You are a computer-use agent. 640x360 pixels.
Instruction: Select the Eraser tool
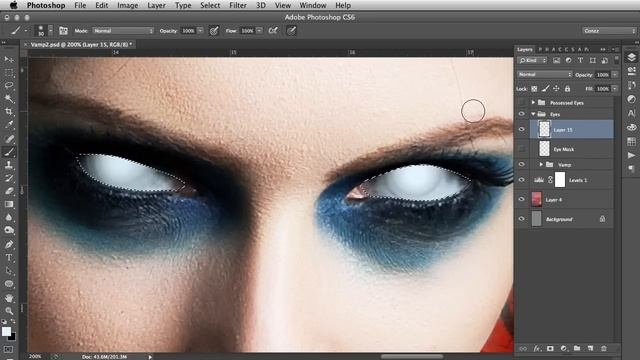tap(9, 191)
